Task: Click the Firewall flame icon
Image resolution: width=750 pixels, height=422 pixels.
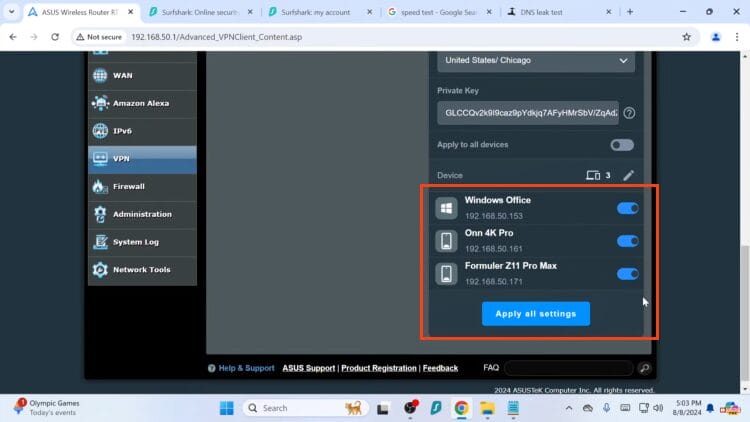Action: (100, 187)
